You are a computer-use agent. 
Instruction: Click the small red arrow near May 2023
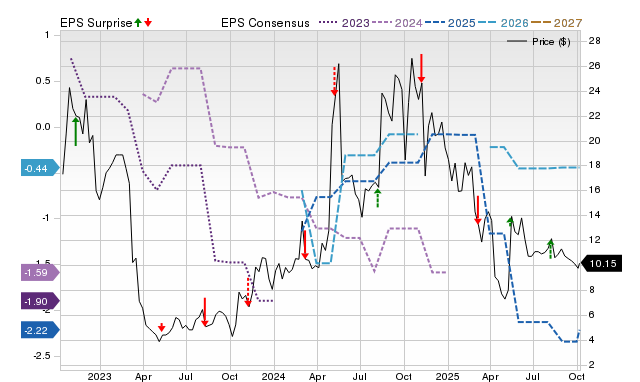161,327
